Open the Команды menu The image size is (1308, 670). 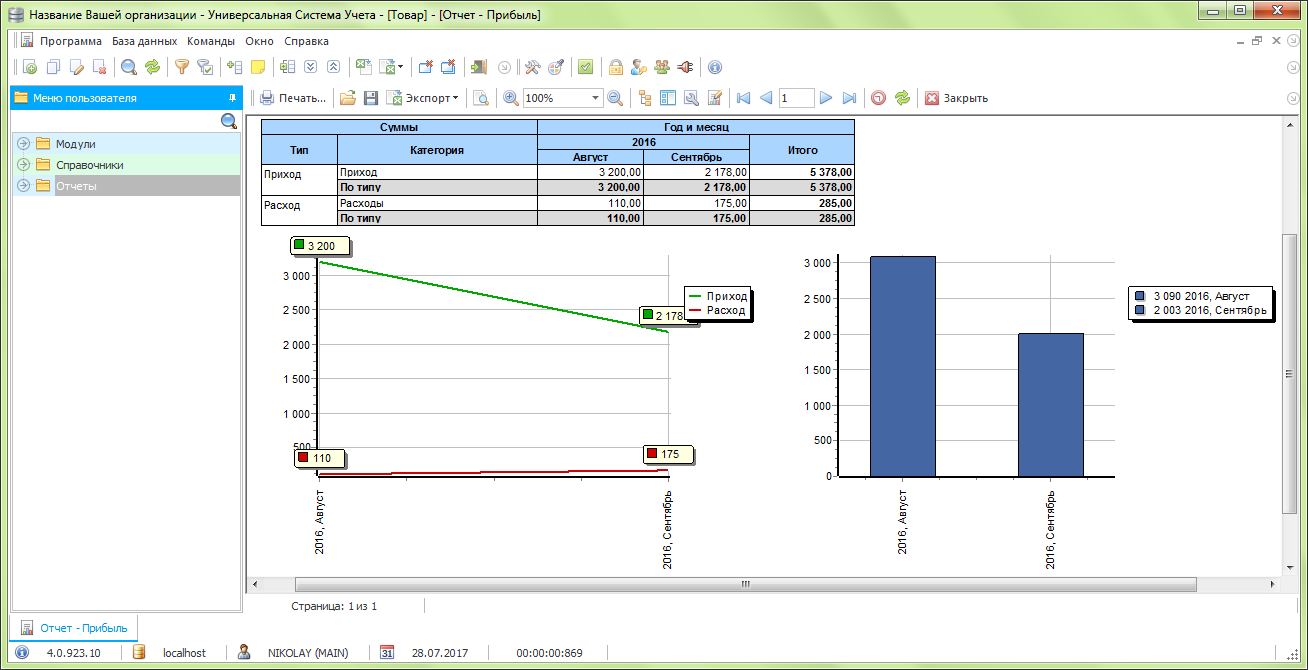click(x=211, y=41)
